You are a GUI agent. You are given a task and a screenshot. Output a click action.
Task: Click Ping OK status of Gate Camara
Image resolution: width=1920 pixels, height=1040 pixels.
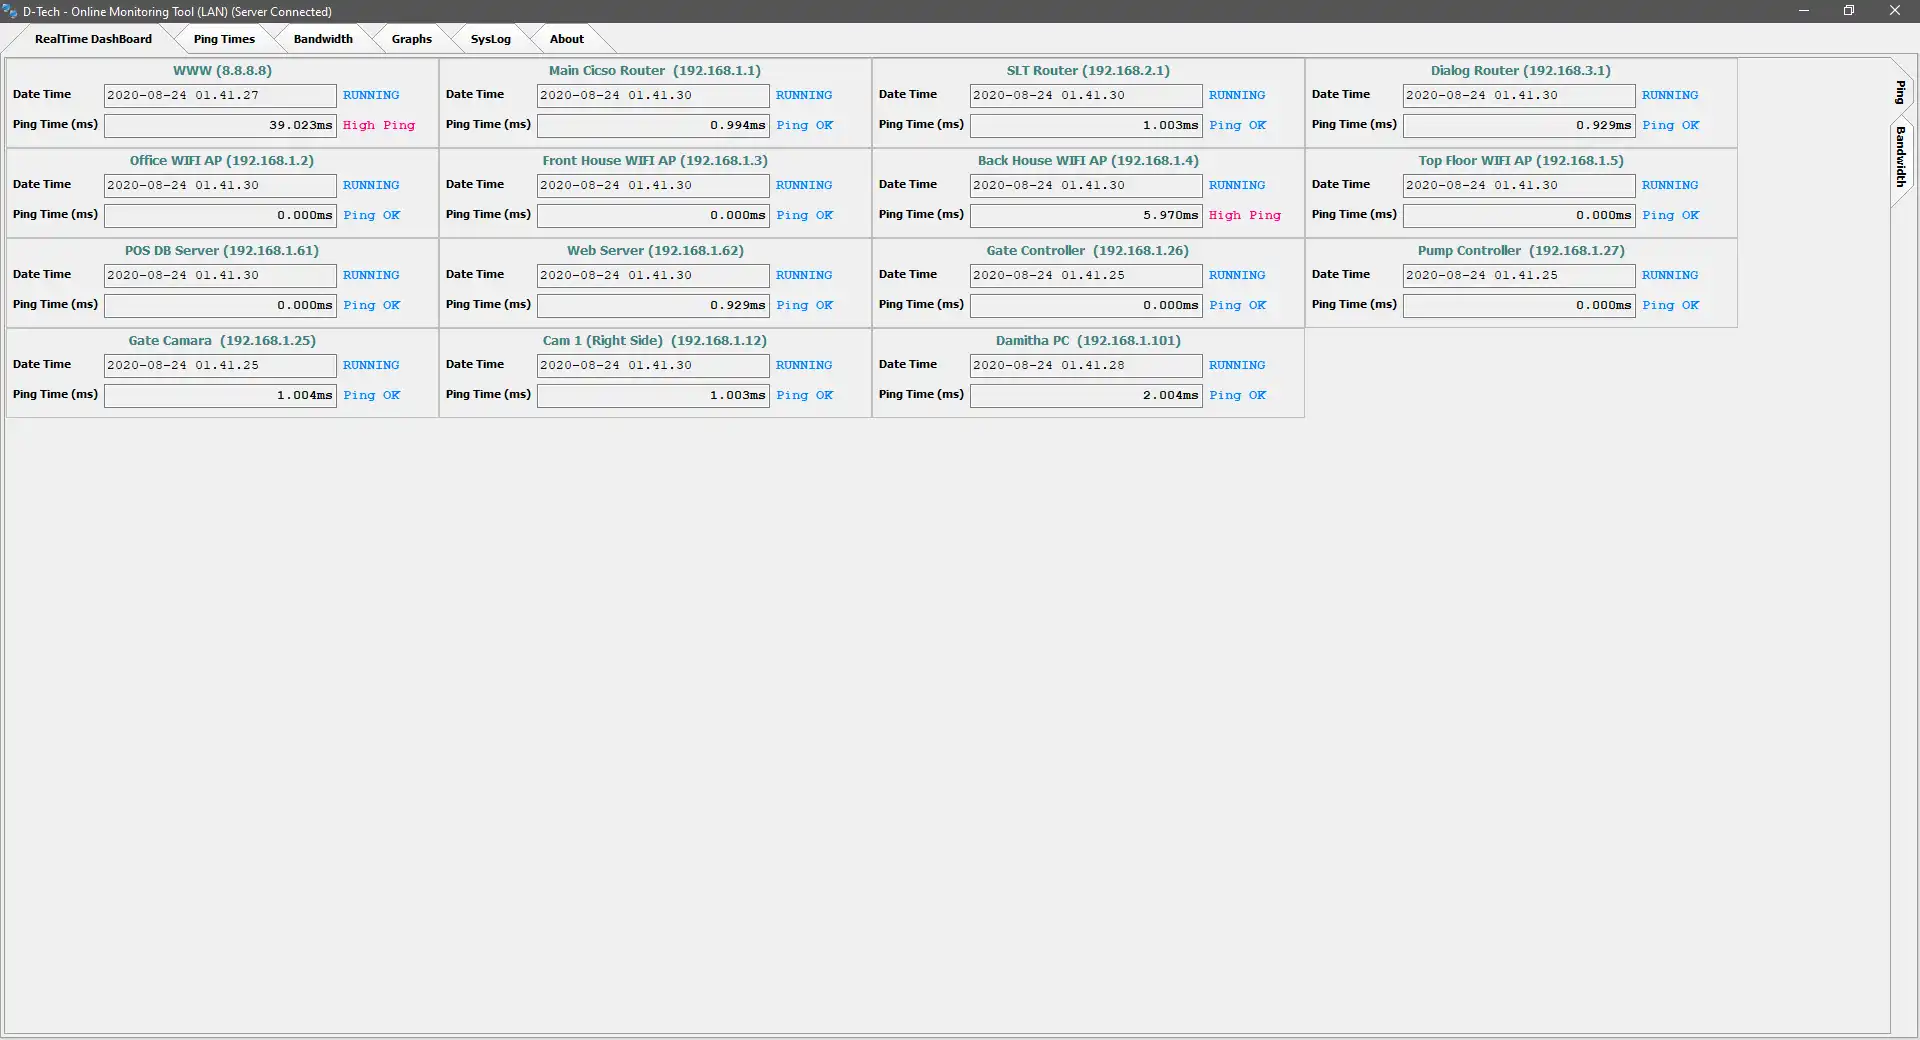point(372,396)
